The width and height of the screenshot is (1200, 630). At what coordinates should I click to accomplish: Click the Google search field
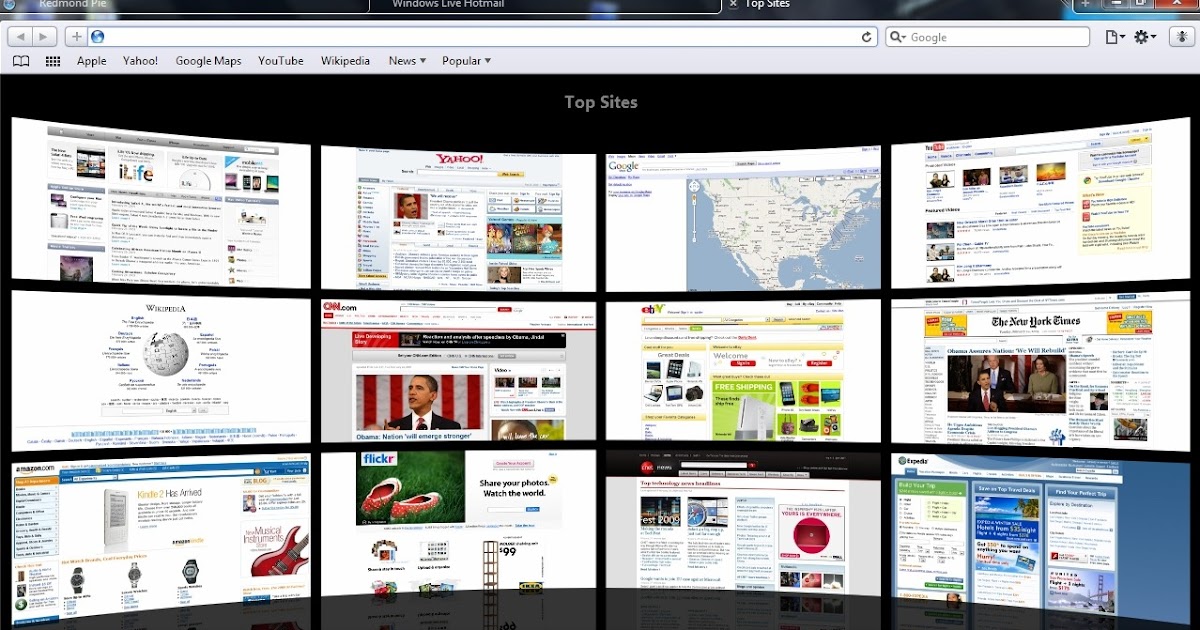(x=987, y=37)
